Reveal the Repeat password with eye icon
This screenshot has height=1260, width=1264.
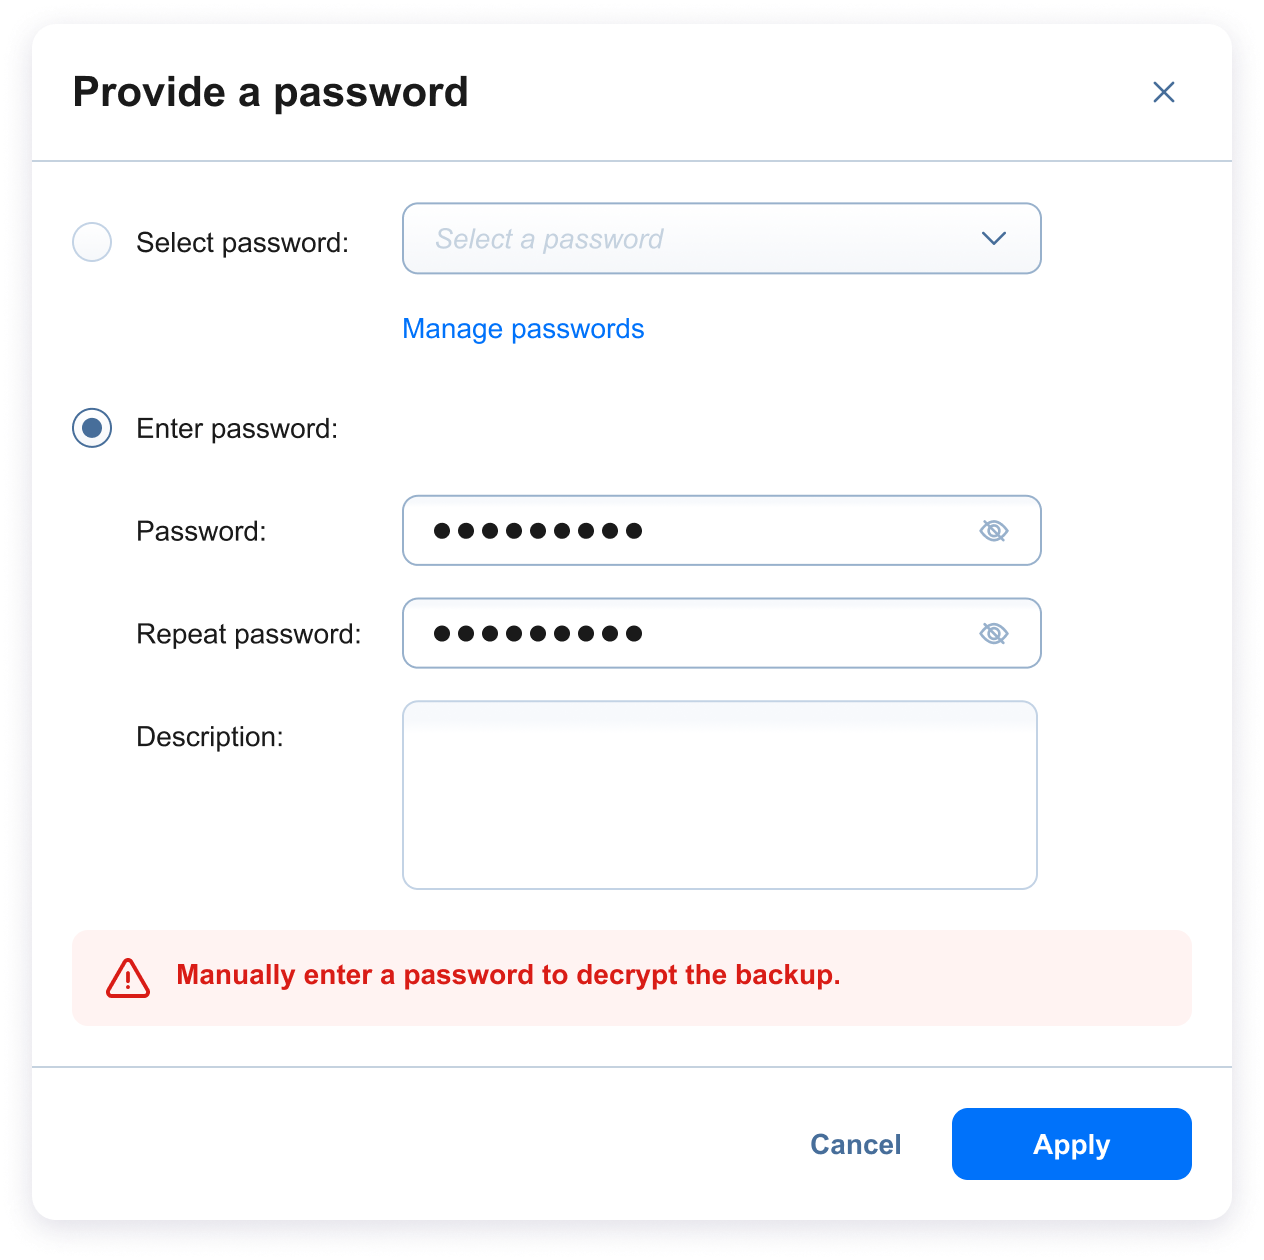993,634
